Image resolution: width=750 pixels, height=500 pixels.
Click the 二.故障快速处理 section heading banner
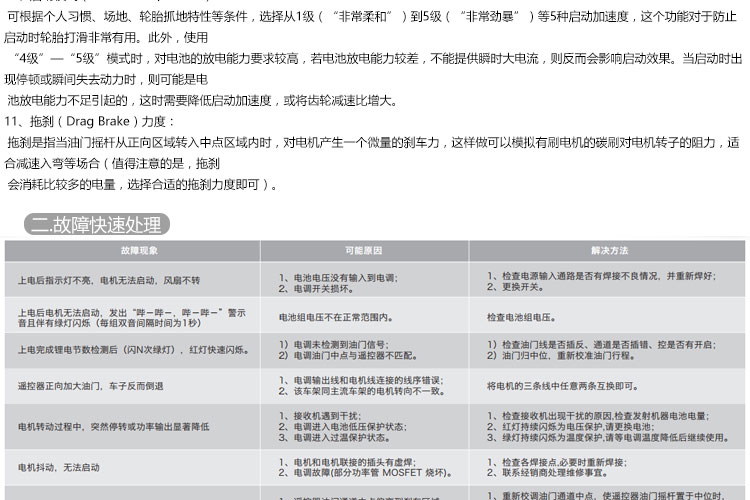95,225
